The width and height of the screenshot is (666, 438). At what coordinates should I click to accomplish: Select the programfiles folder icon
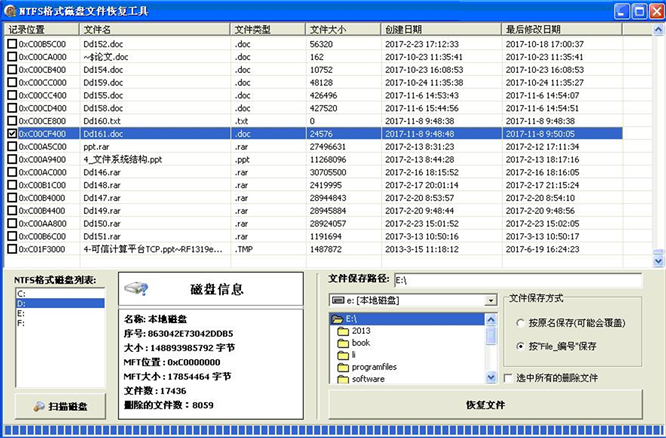[x=343, y=367]
